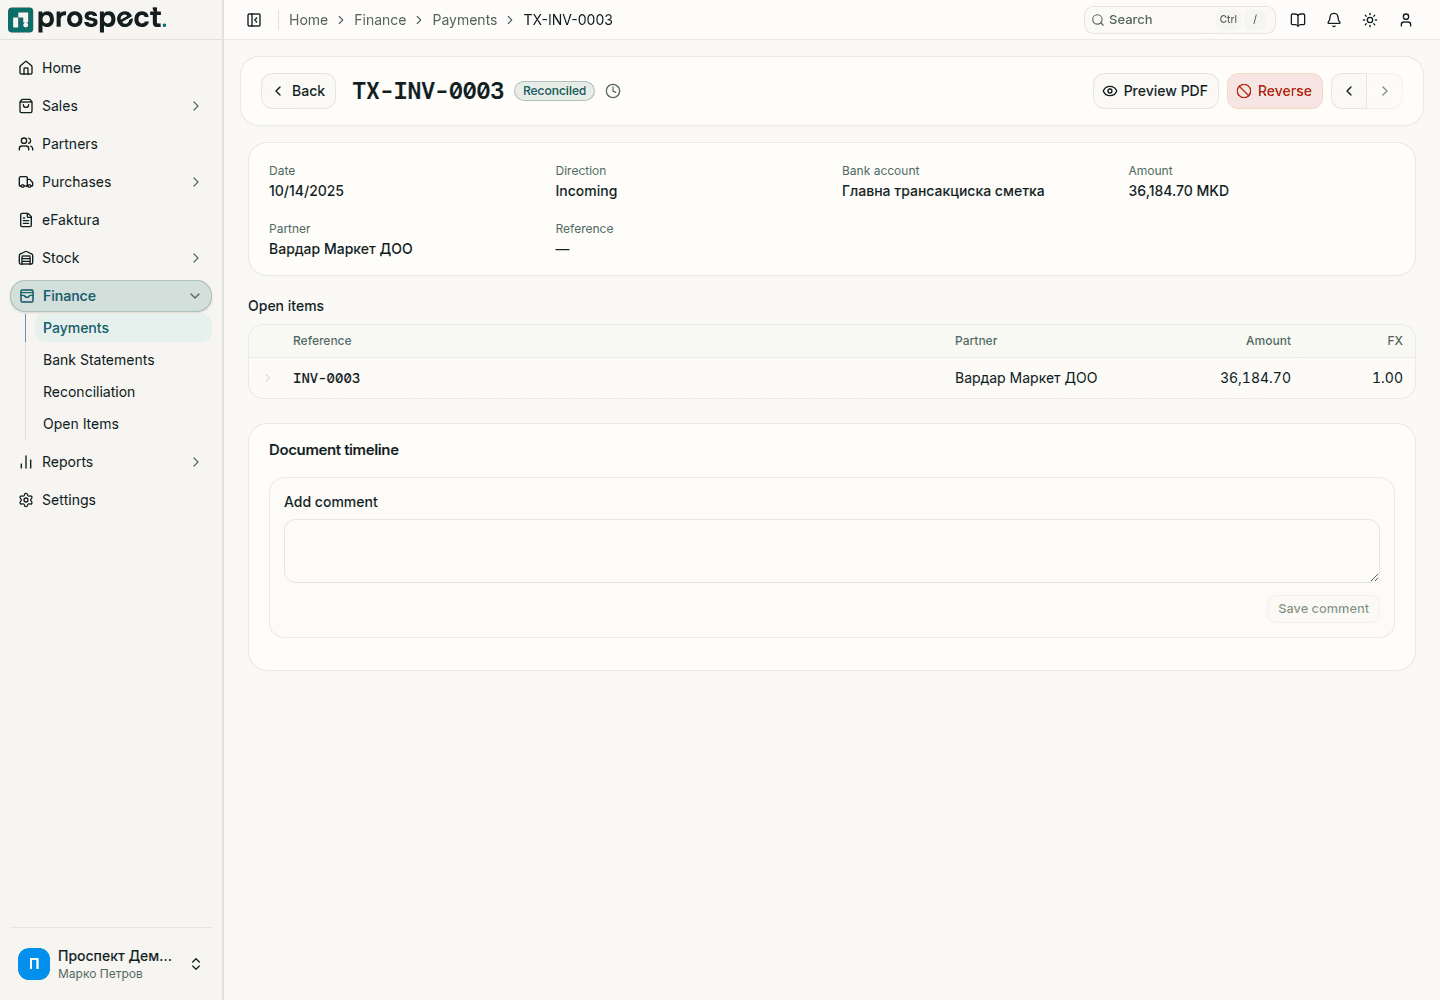The width and height of the screenshot is (1440, 1000).
Task: Click the Reports chart icon
Action: (x=26, y=462)
